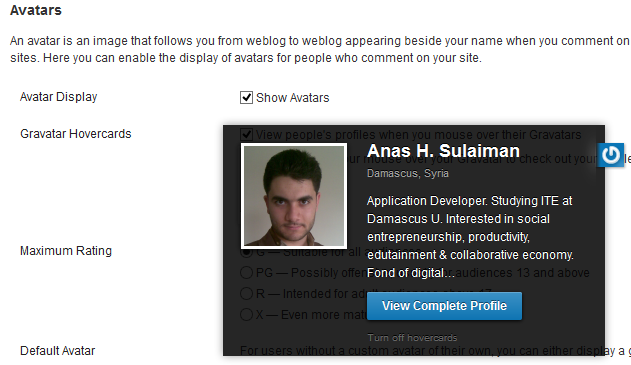Screen dimensions: 631x365
Task: Click the Anas H. Sulaiman name heading
Action: pyautogui.click(x=443, y=151)
